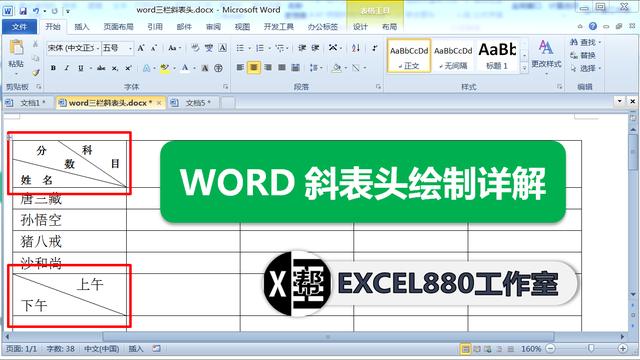
Task: Click the Format Painter brush icon
Action: pyautogui.click(x=36, y=73)
